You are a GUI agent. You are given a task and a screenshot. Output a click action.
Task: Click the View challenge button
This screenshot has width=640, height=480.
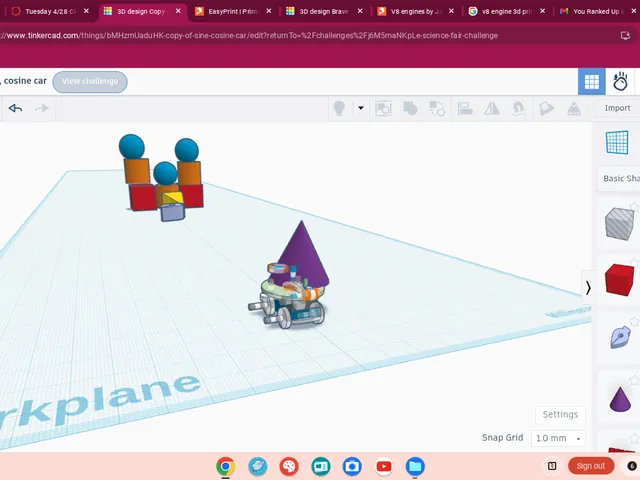coord(90,82)
